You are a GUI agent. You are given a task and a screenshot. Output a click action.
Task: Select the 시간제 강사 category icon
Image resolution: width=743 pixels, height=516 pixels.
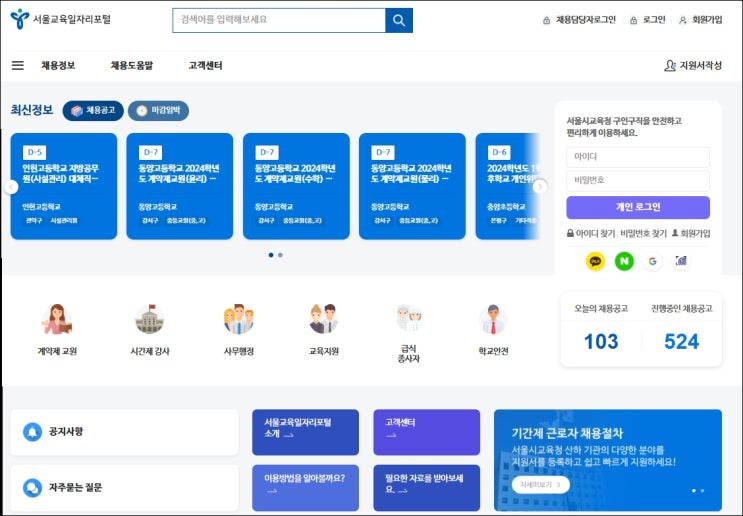pos(150,319)
